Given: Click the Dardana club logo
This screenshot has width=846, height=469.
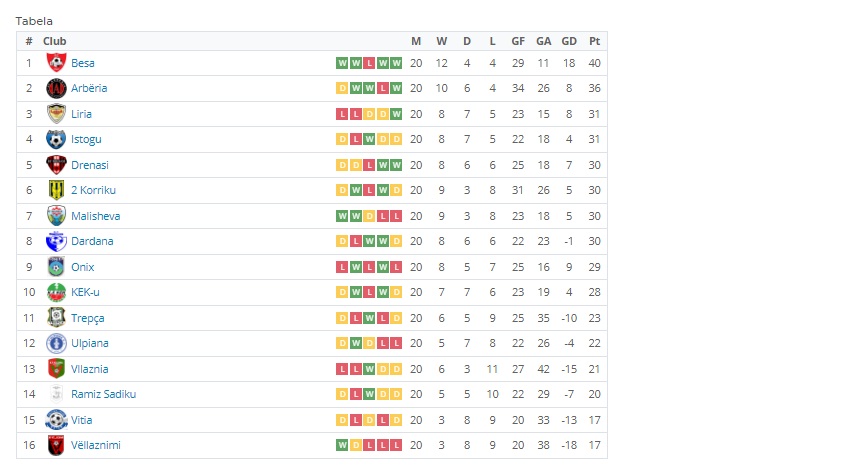Looking at the screenshot, I should coord(56,241).
